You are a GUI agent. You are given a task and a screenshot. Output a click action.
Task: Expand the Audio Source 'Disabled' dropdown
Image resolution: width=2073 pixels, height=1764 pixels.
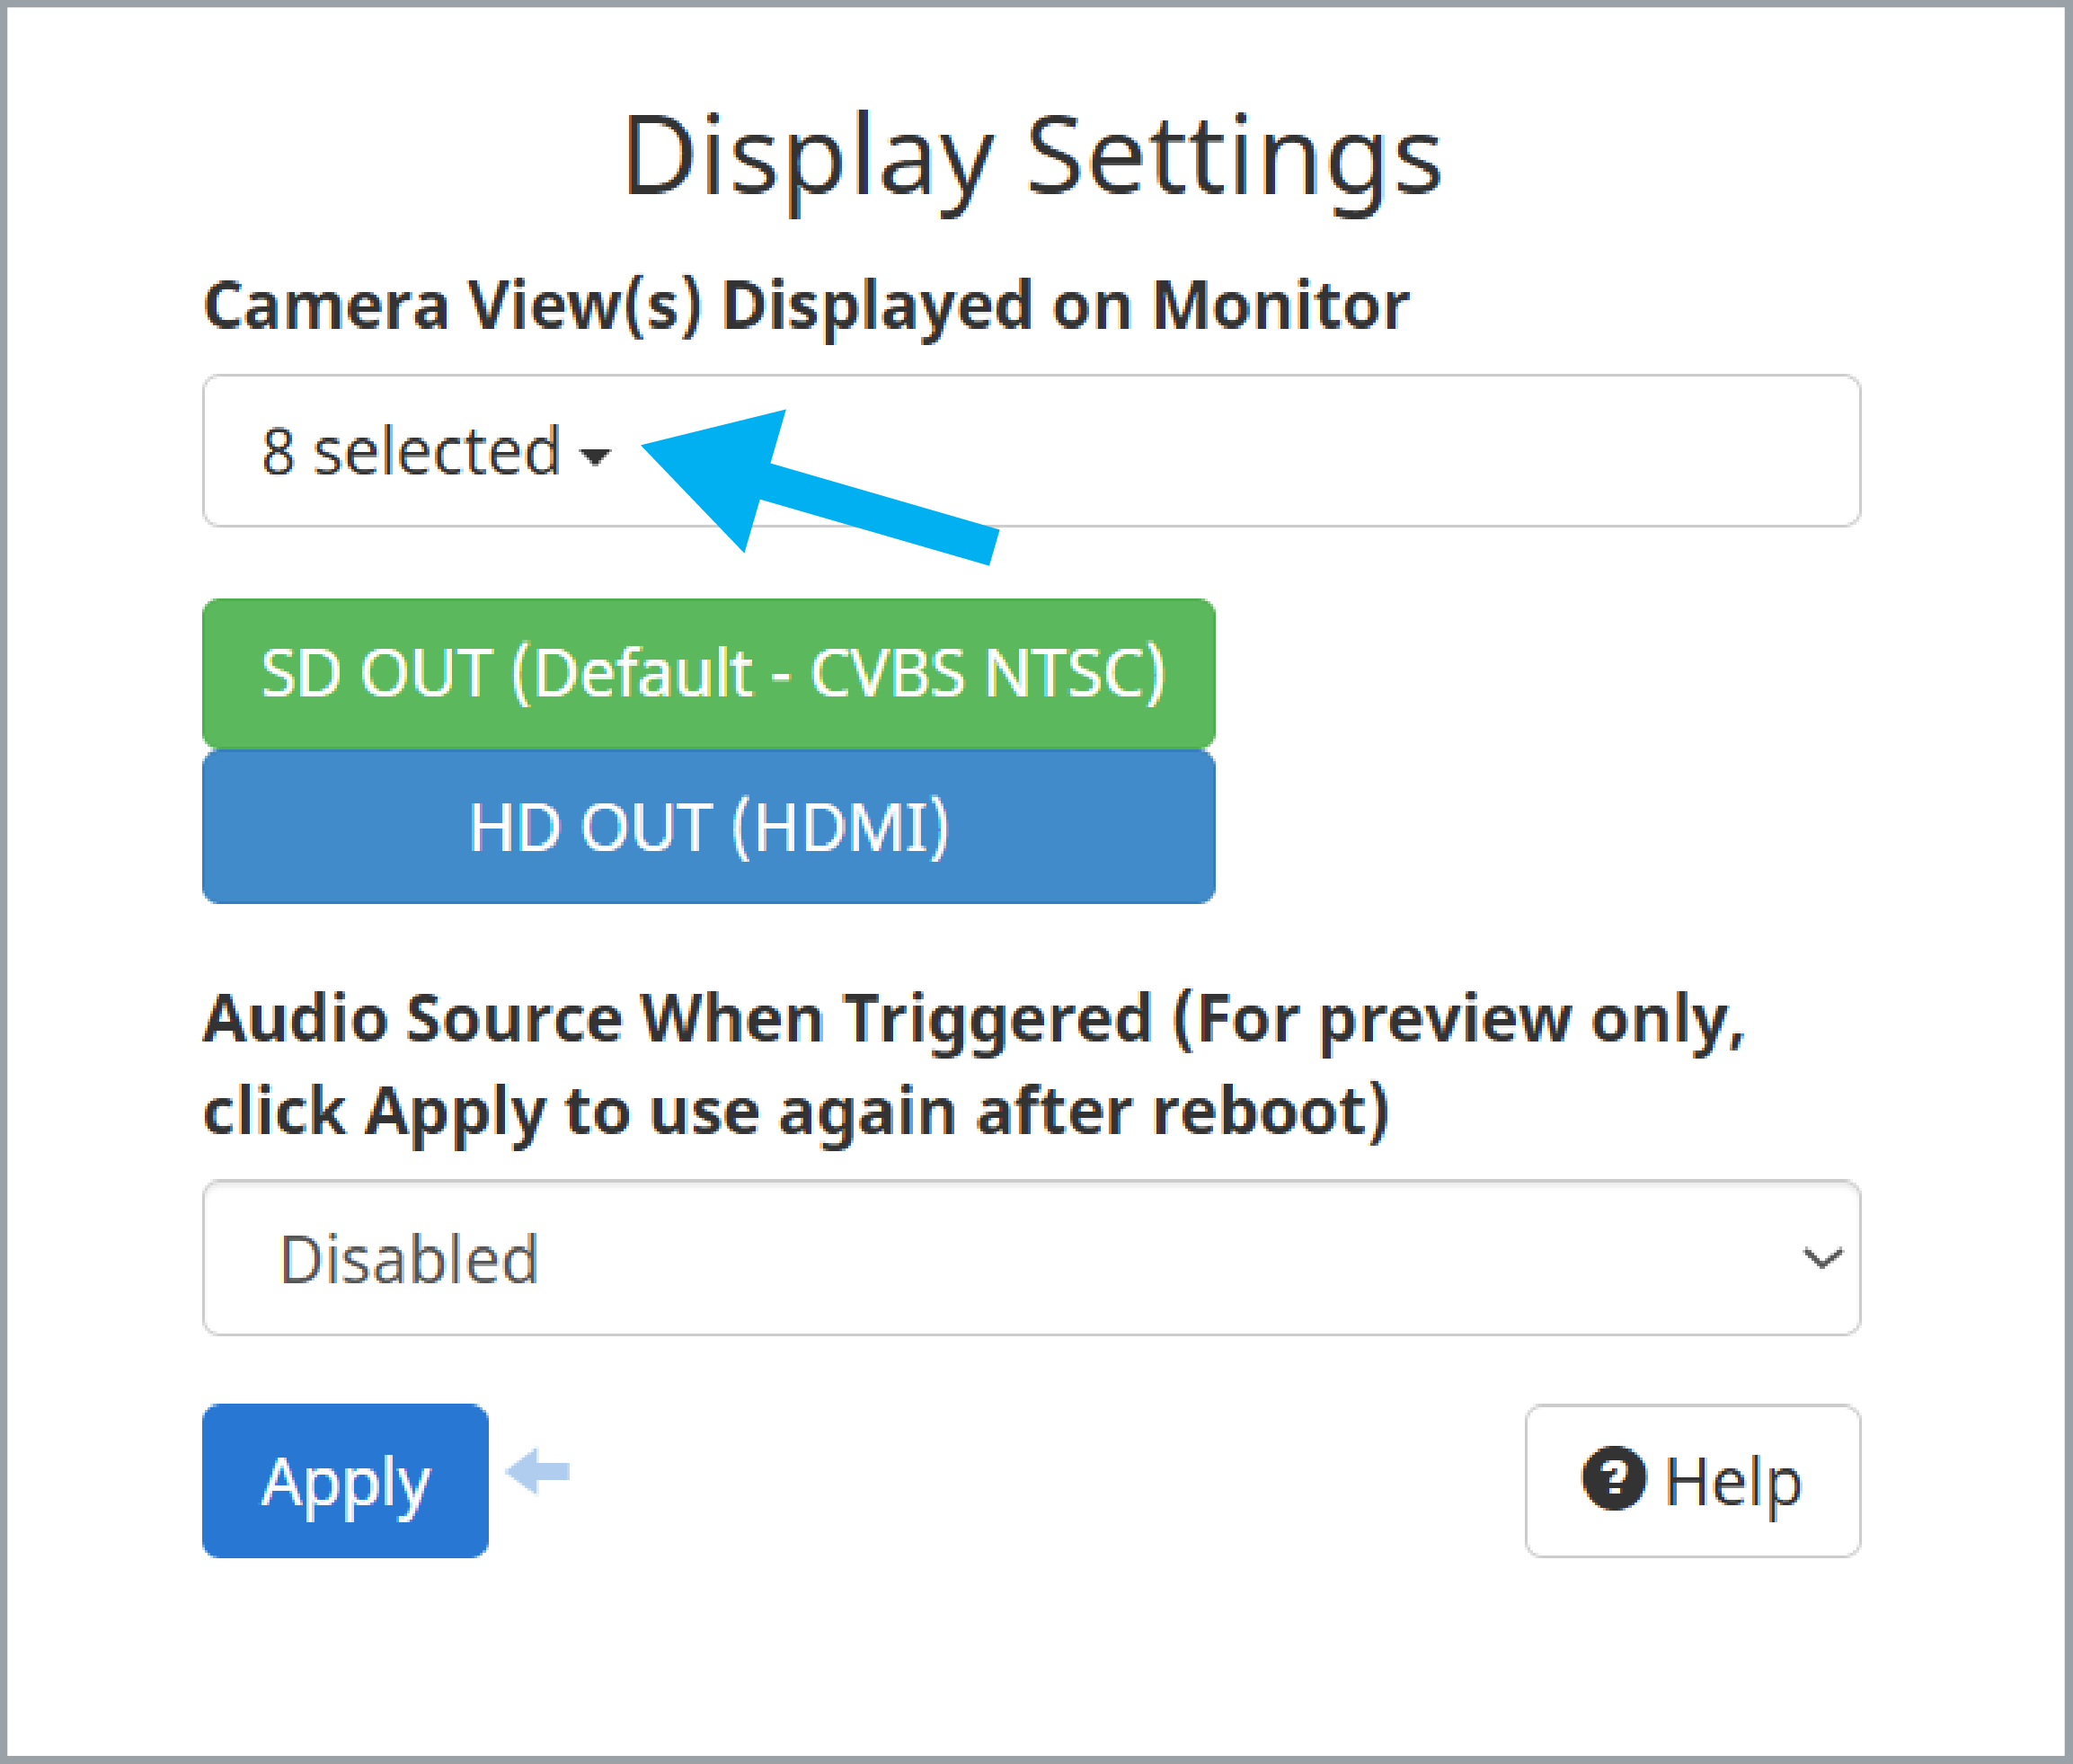coord(1031,1258)
